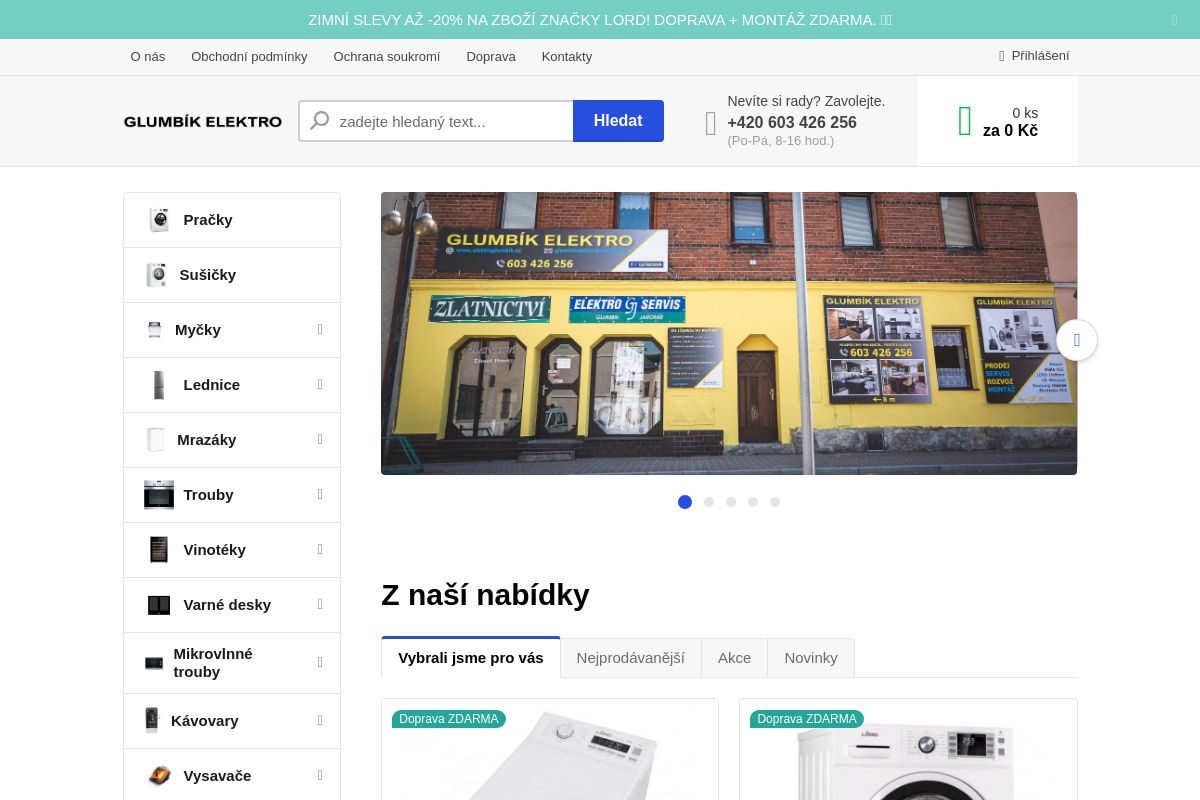1200x800 pixels.
Task: Click the magnifier icon in the search bar
Action: point(318,120)
